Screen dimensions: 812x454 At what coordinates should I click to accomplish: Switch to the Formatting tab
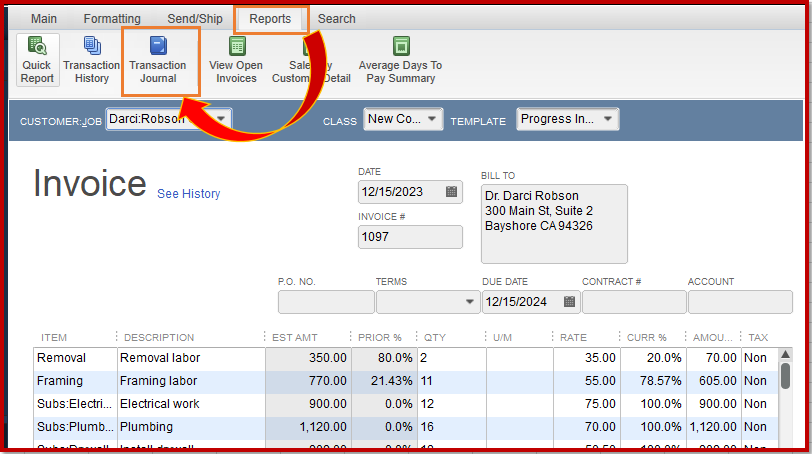(x=112, y=19)
